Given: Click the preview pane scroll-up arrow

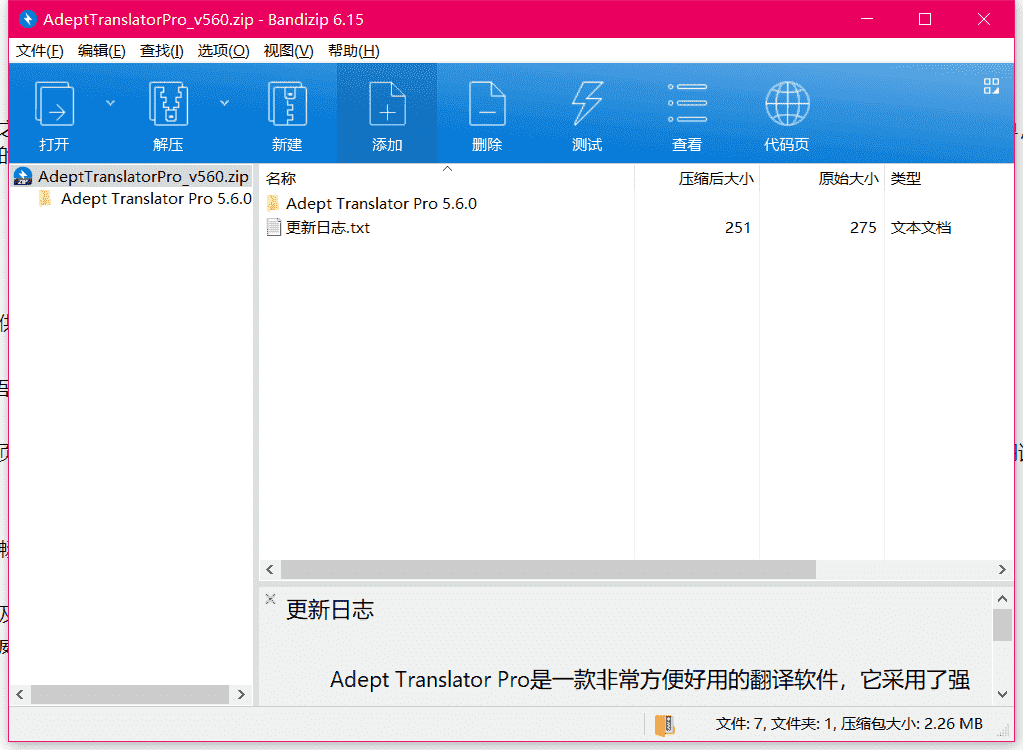Looking at the screenshot, I should [x=1002, y=598].
